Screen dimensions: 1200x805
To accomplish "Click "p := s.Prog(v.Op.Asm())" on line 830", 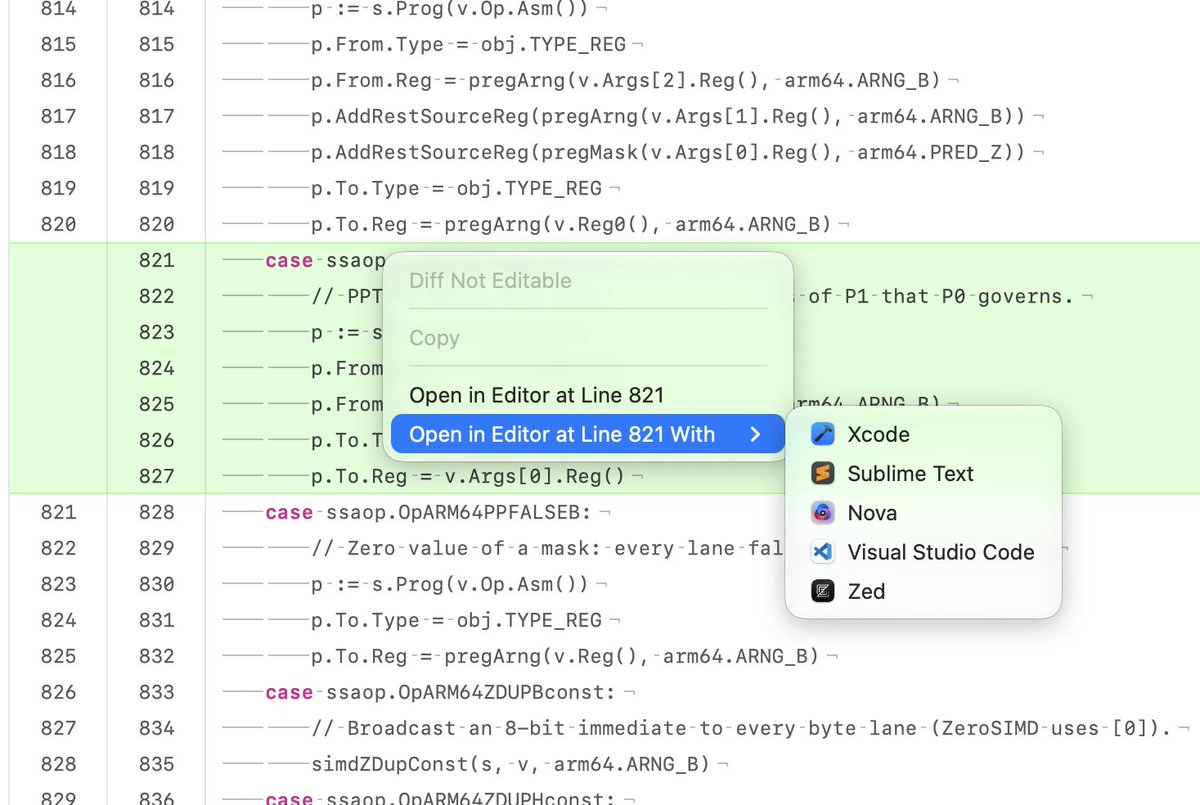I will point(450,584).
